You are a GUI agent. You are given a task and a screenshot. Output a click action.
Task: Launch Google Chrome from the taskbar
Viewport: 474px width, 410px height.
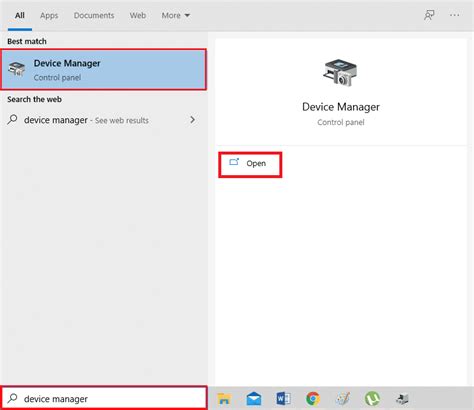pyautogui.click(x=313, y=399)
